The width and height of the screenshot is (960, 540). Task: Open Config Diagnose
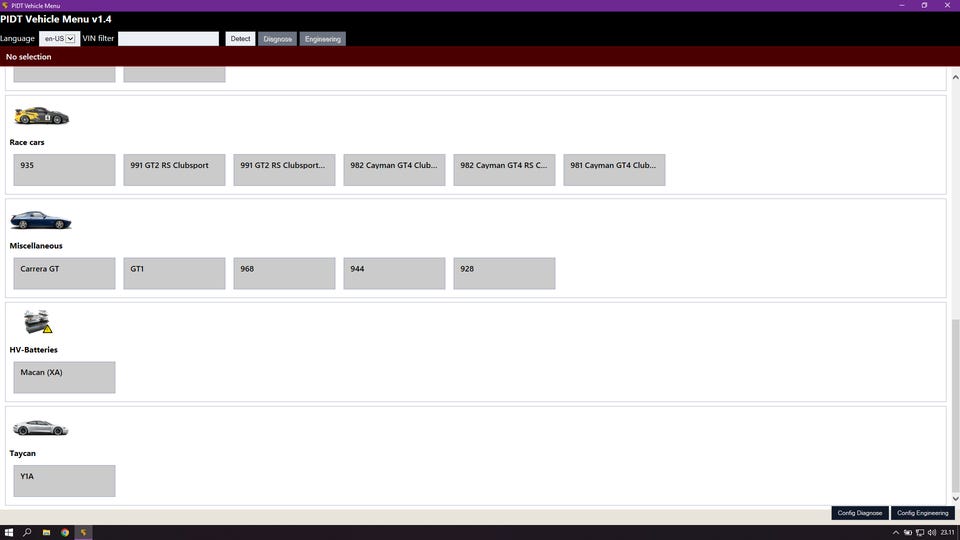coord(860,513)
